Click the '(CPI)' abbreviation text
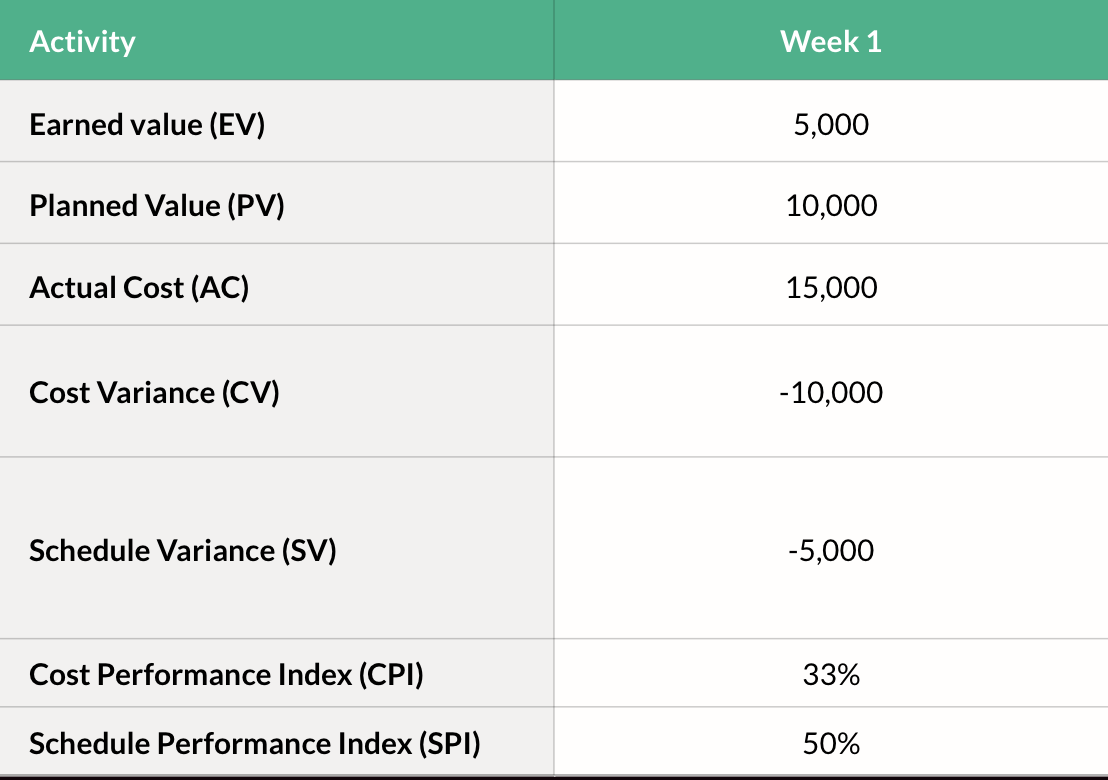Image resolution: width=1108 pixels, height=780 pixels. click(391, 675)
